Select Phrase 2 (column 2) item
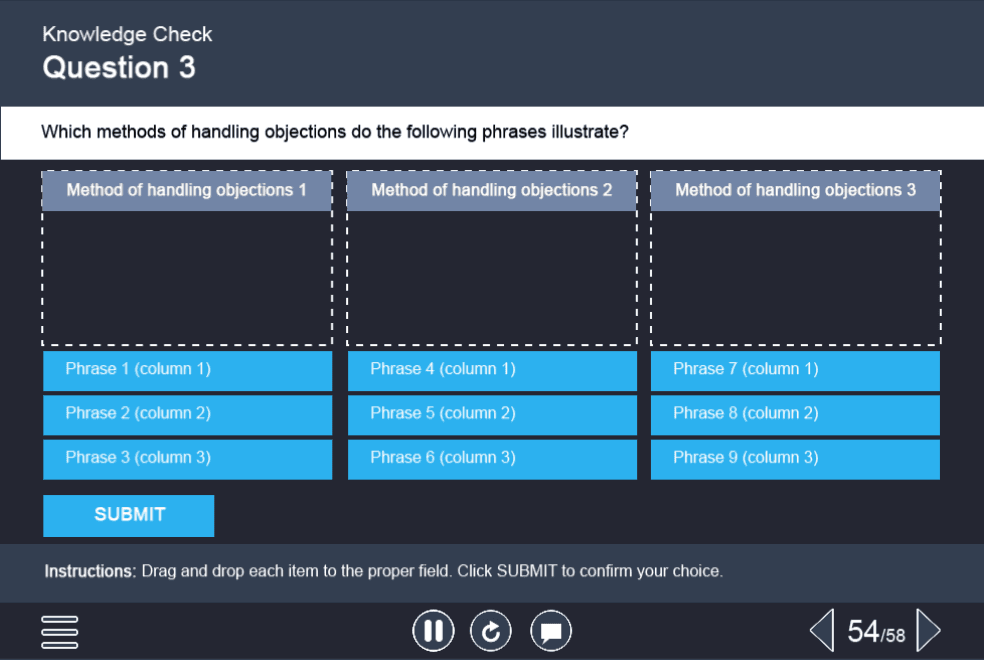 (x=187, y=414)
